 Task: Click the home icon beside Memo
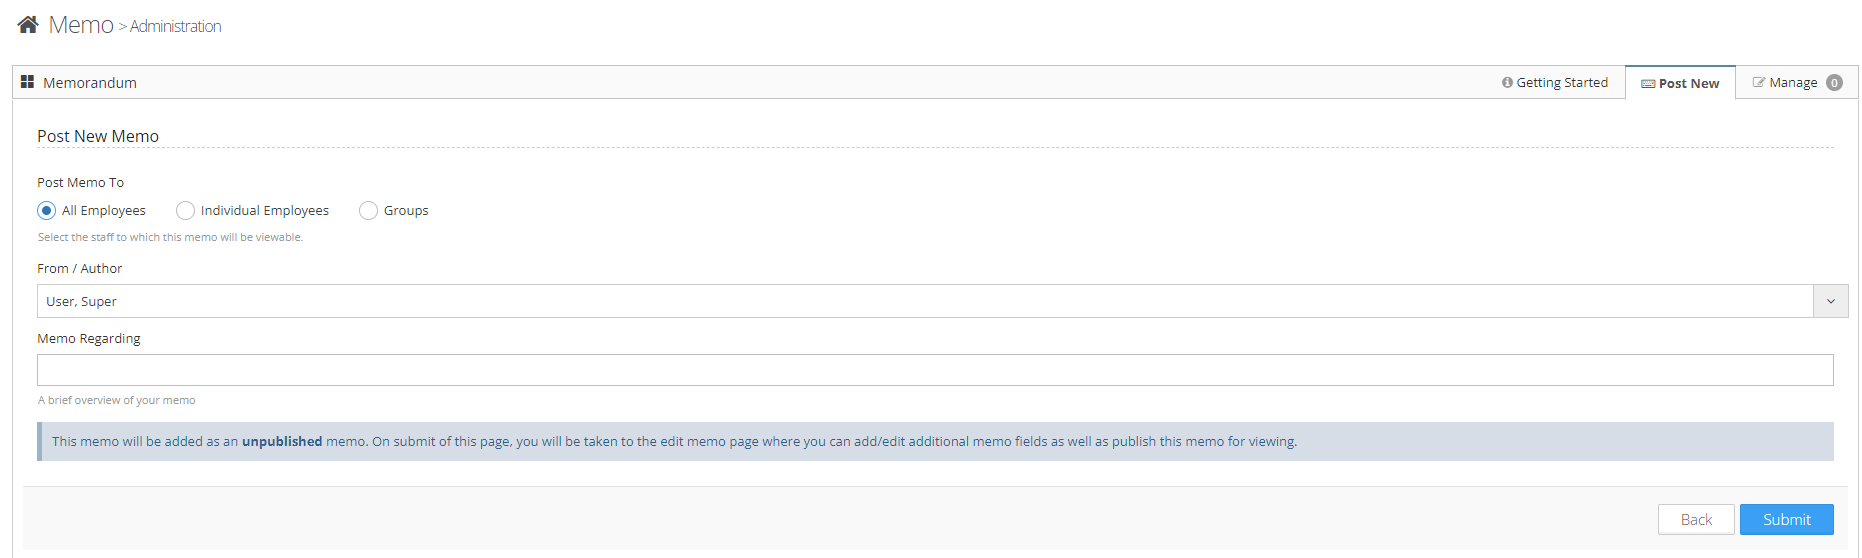point(28,25)
